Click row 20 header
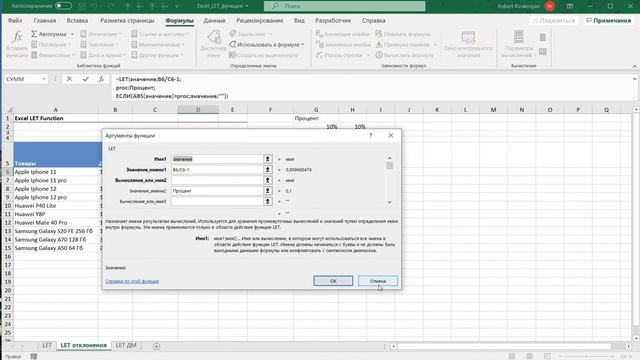Screen dimensions: 640x360 (7, 290)
